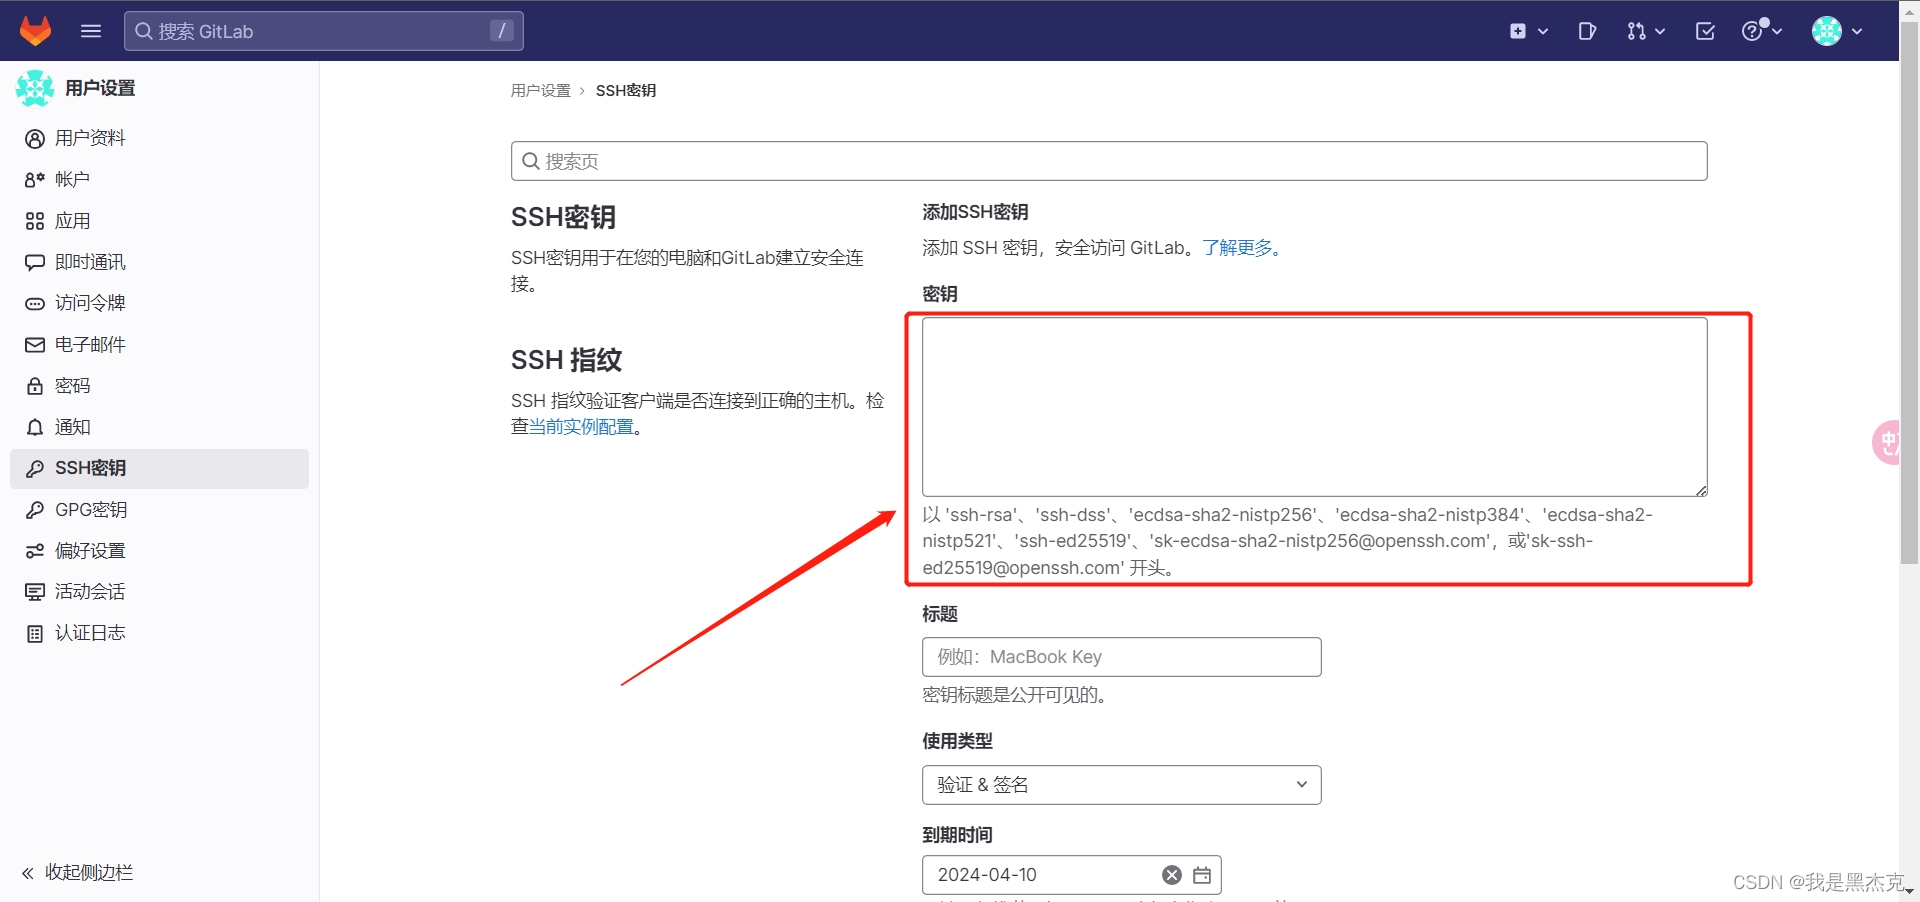The width and height of the screenshot is (1920, 902).
Task: Click the 用户资料 person icon
Action: 35,139
